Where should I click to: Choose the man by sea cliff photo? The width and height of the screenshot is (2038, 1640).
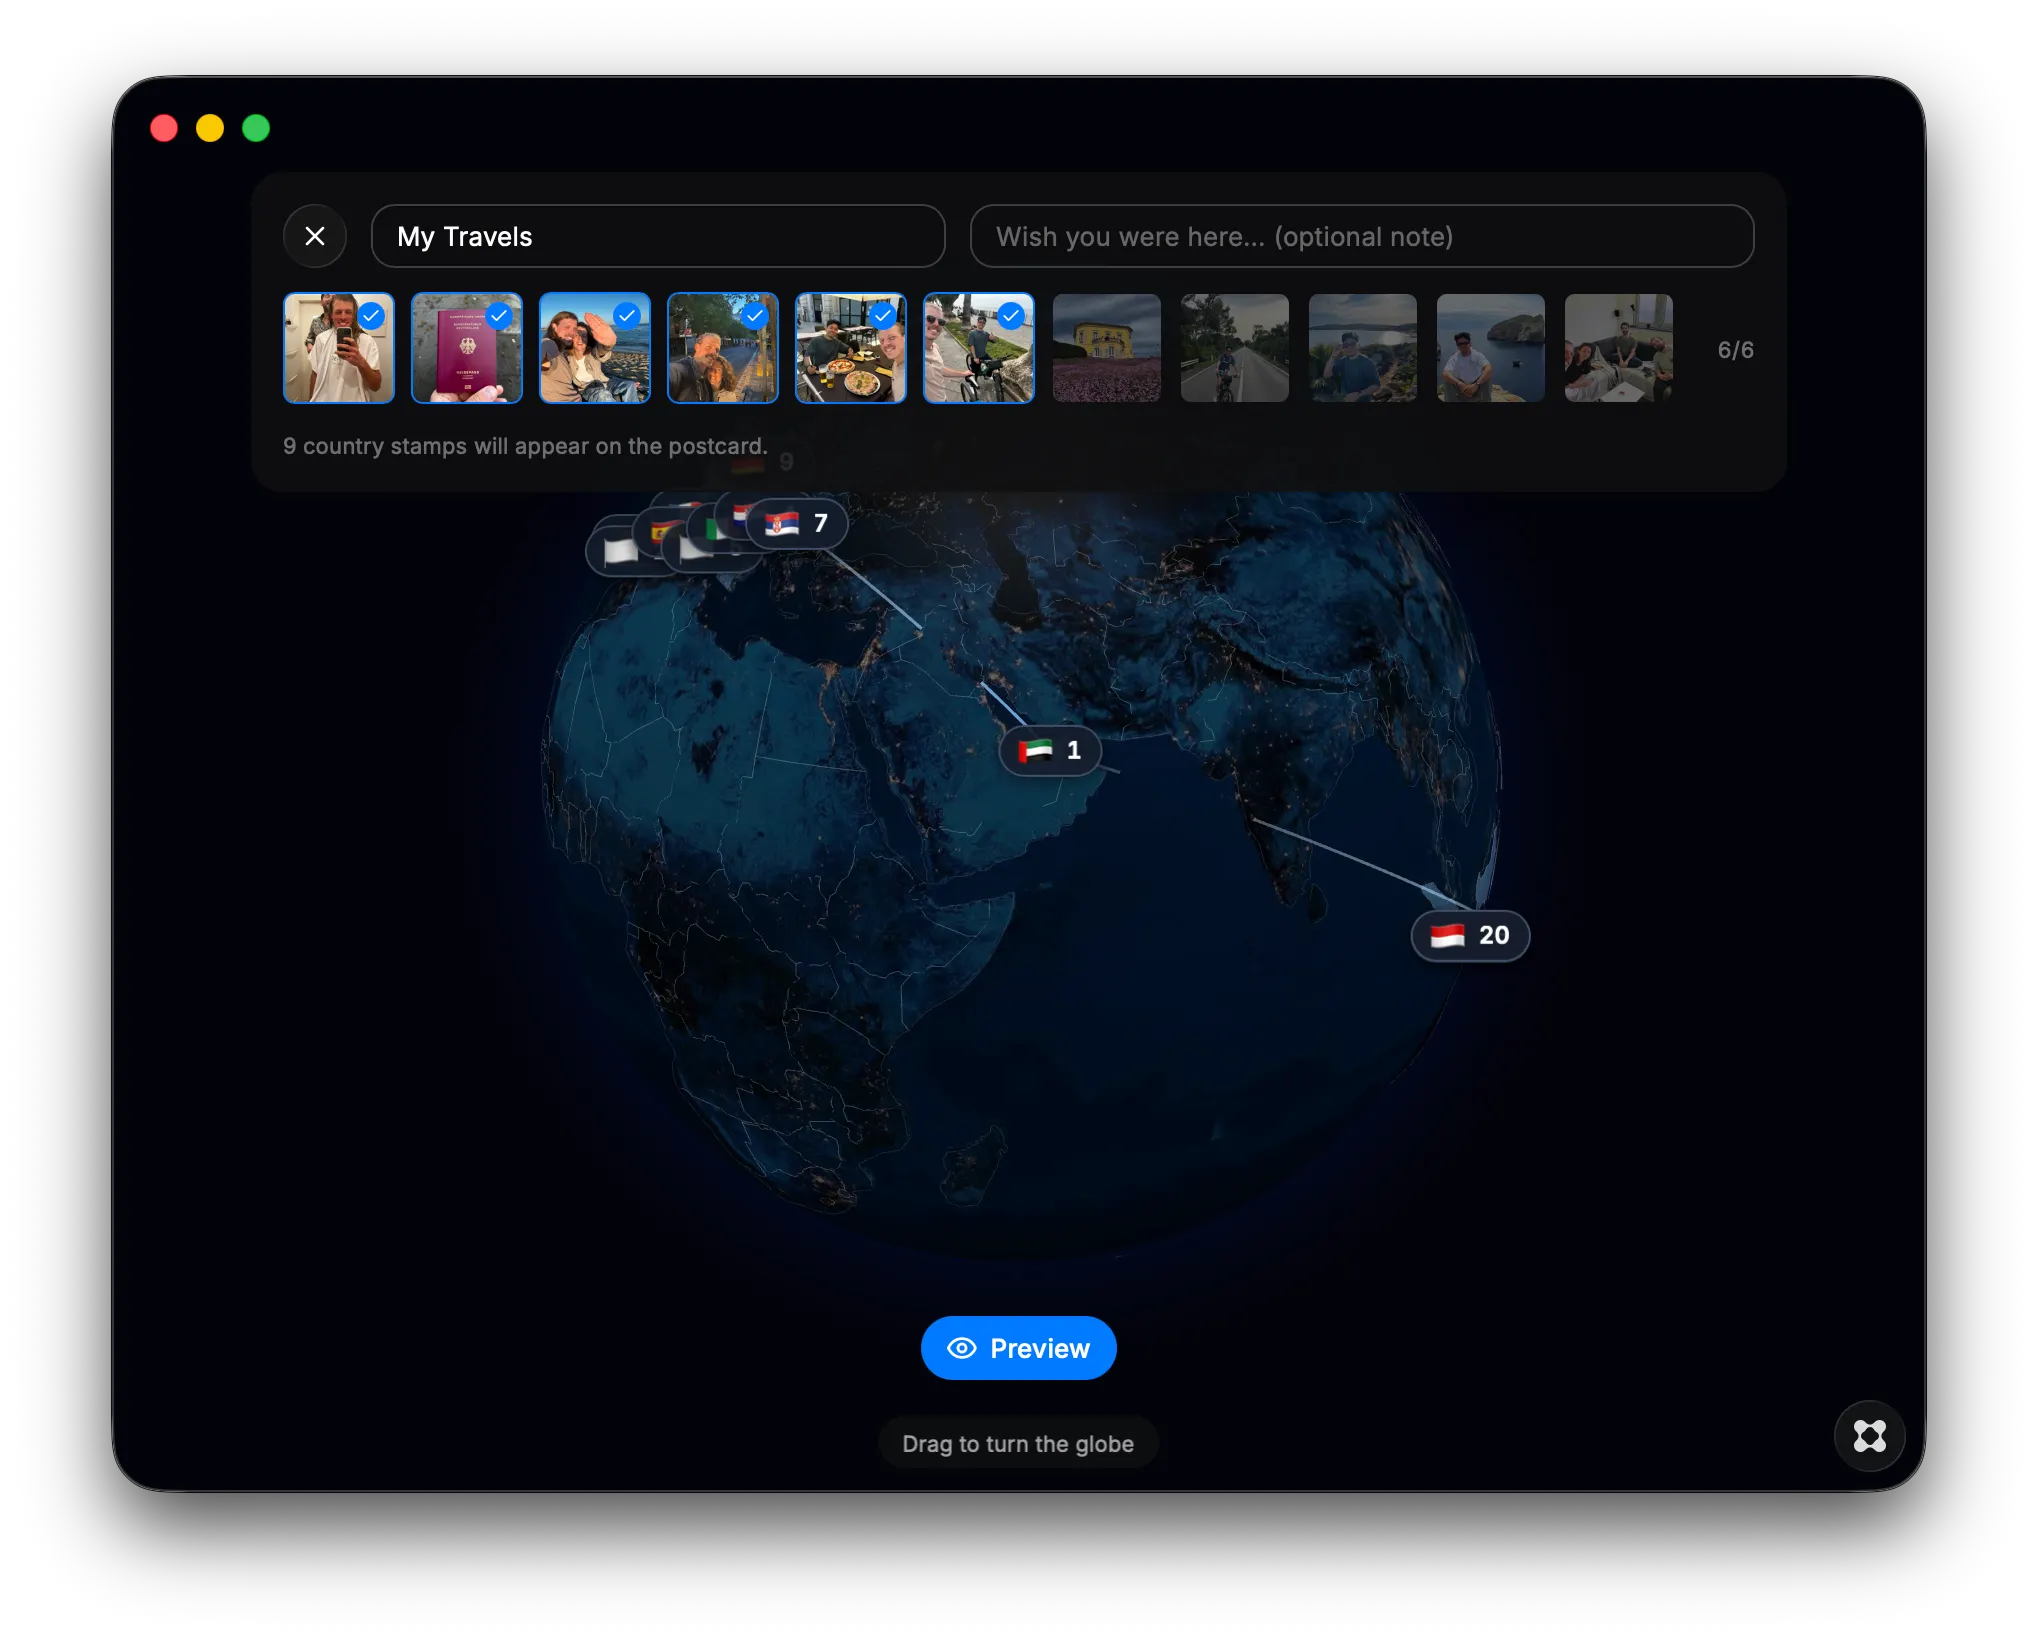click(x=1491, y=348)
